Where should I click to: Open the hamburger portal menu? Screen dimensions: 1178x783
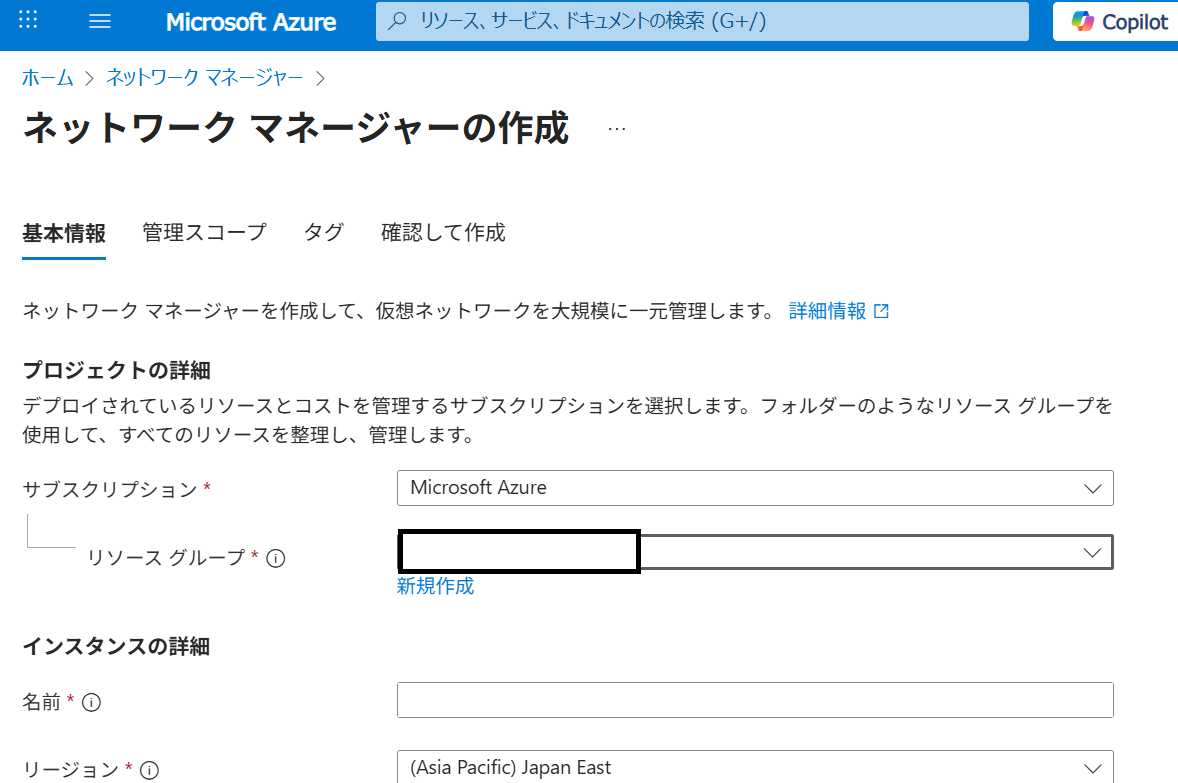(100, 21)
